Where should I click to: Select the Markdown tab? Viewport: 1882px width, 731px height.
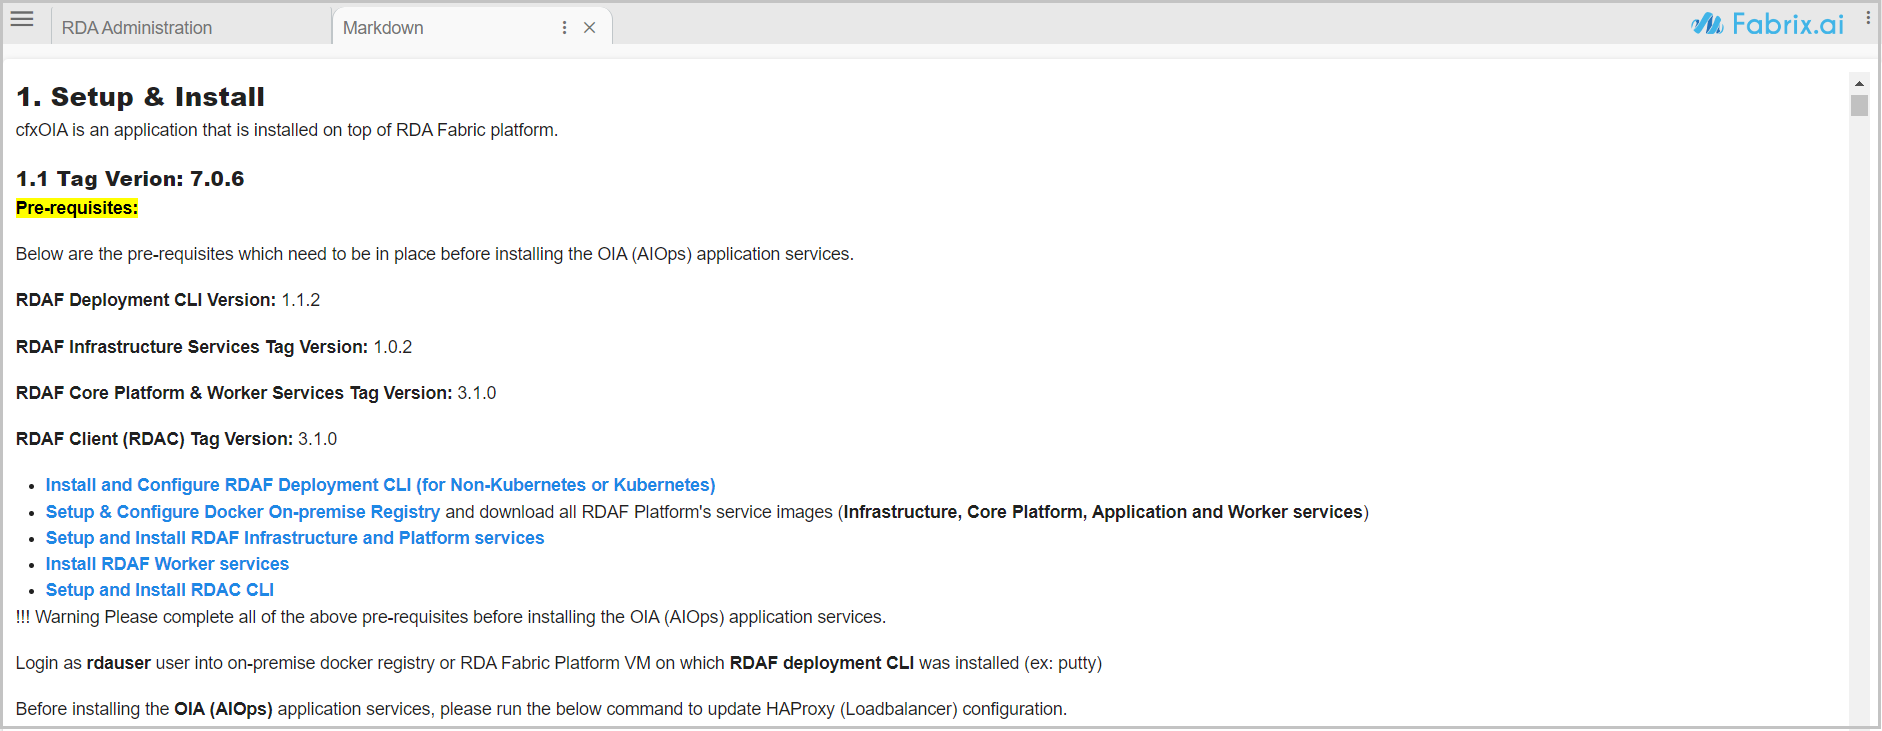(383, 28)
